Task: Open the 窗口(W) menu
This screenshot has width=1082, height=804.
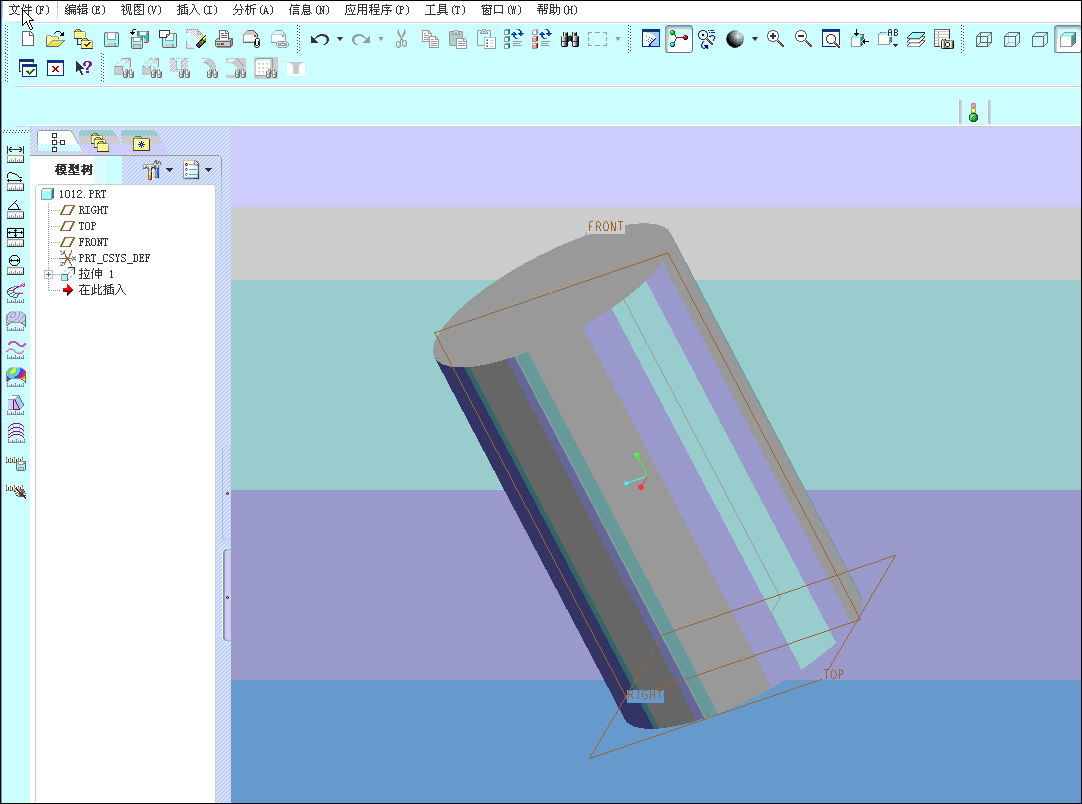Action: point(501,10)
